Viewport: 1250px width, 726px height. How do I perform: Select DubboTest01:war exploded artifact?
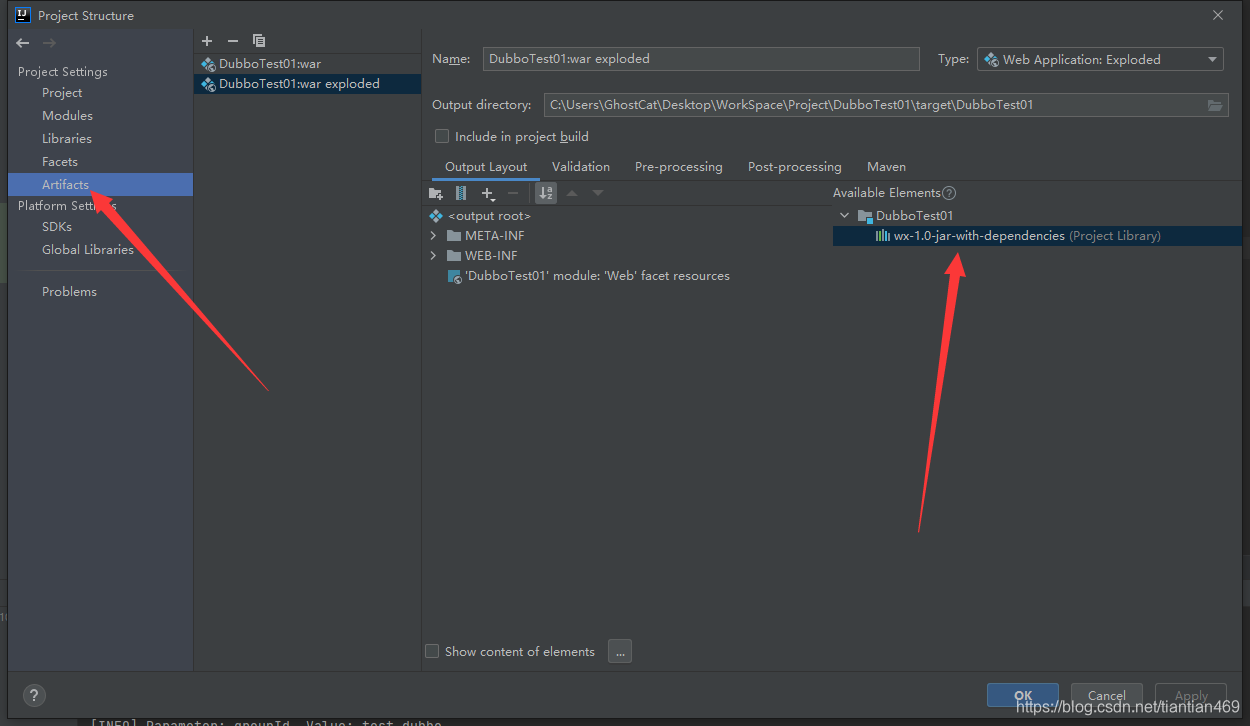[x=307, y=84]
